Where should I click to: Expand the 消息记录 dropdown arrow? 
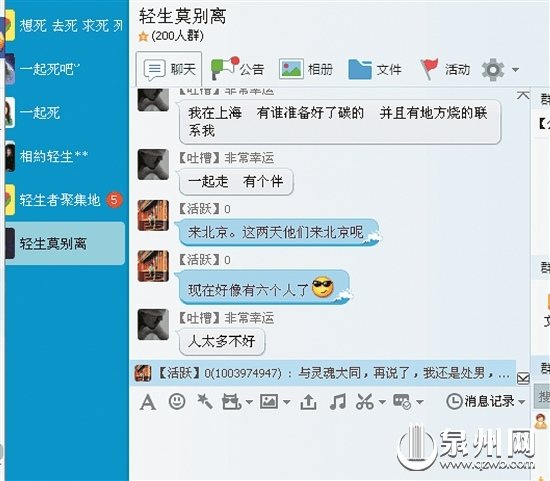[521, 402]
